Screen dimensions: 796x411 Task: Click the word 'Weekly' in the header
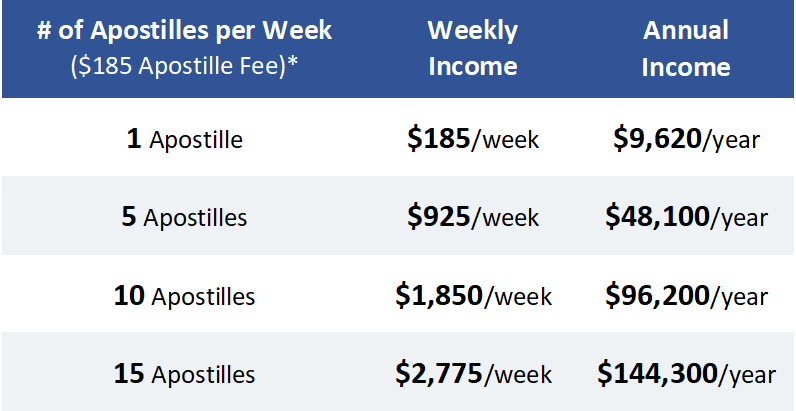click(473, 31)
